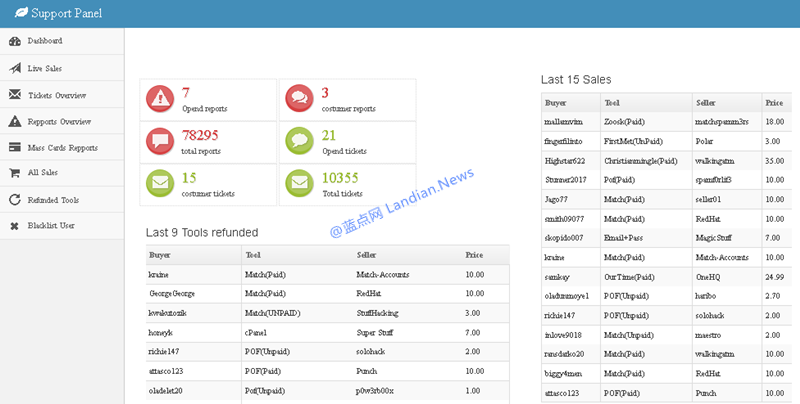Click the 78295 total reports count
The height and width of the screenshot is (404, 800).
tap(200, 134)
